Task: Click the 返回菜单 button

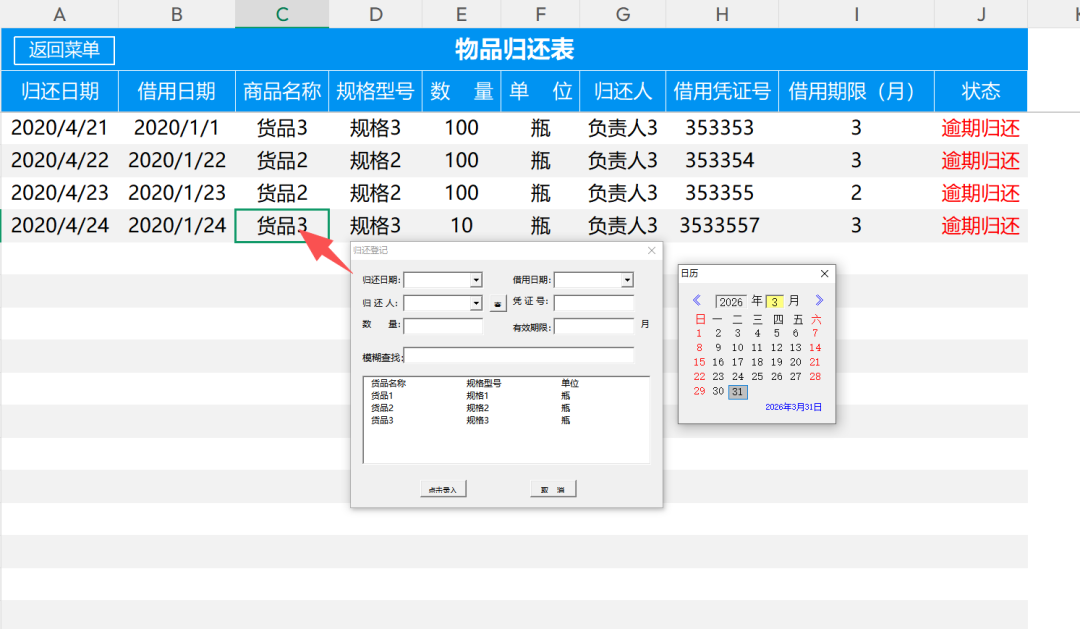Action: pos(64,50)
